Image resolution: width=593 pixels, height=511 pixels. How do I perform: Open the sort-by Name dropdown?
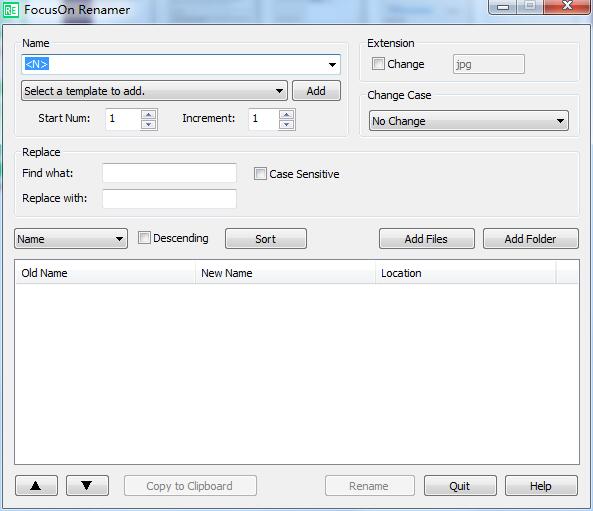click(71, 239)
